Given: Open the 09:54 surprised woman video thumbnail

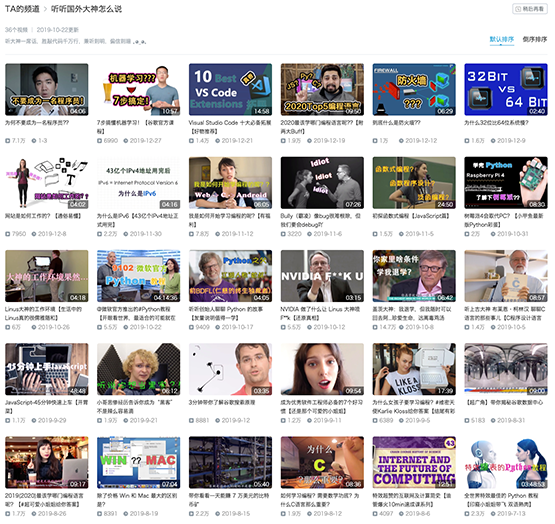Looking at the screenshot, I should (322, 369).
